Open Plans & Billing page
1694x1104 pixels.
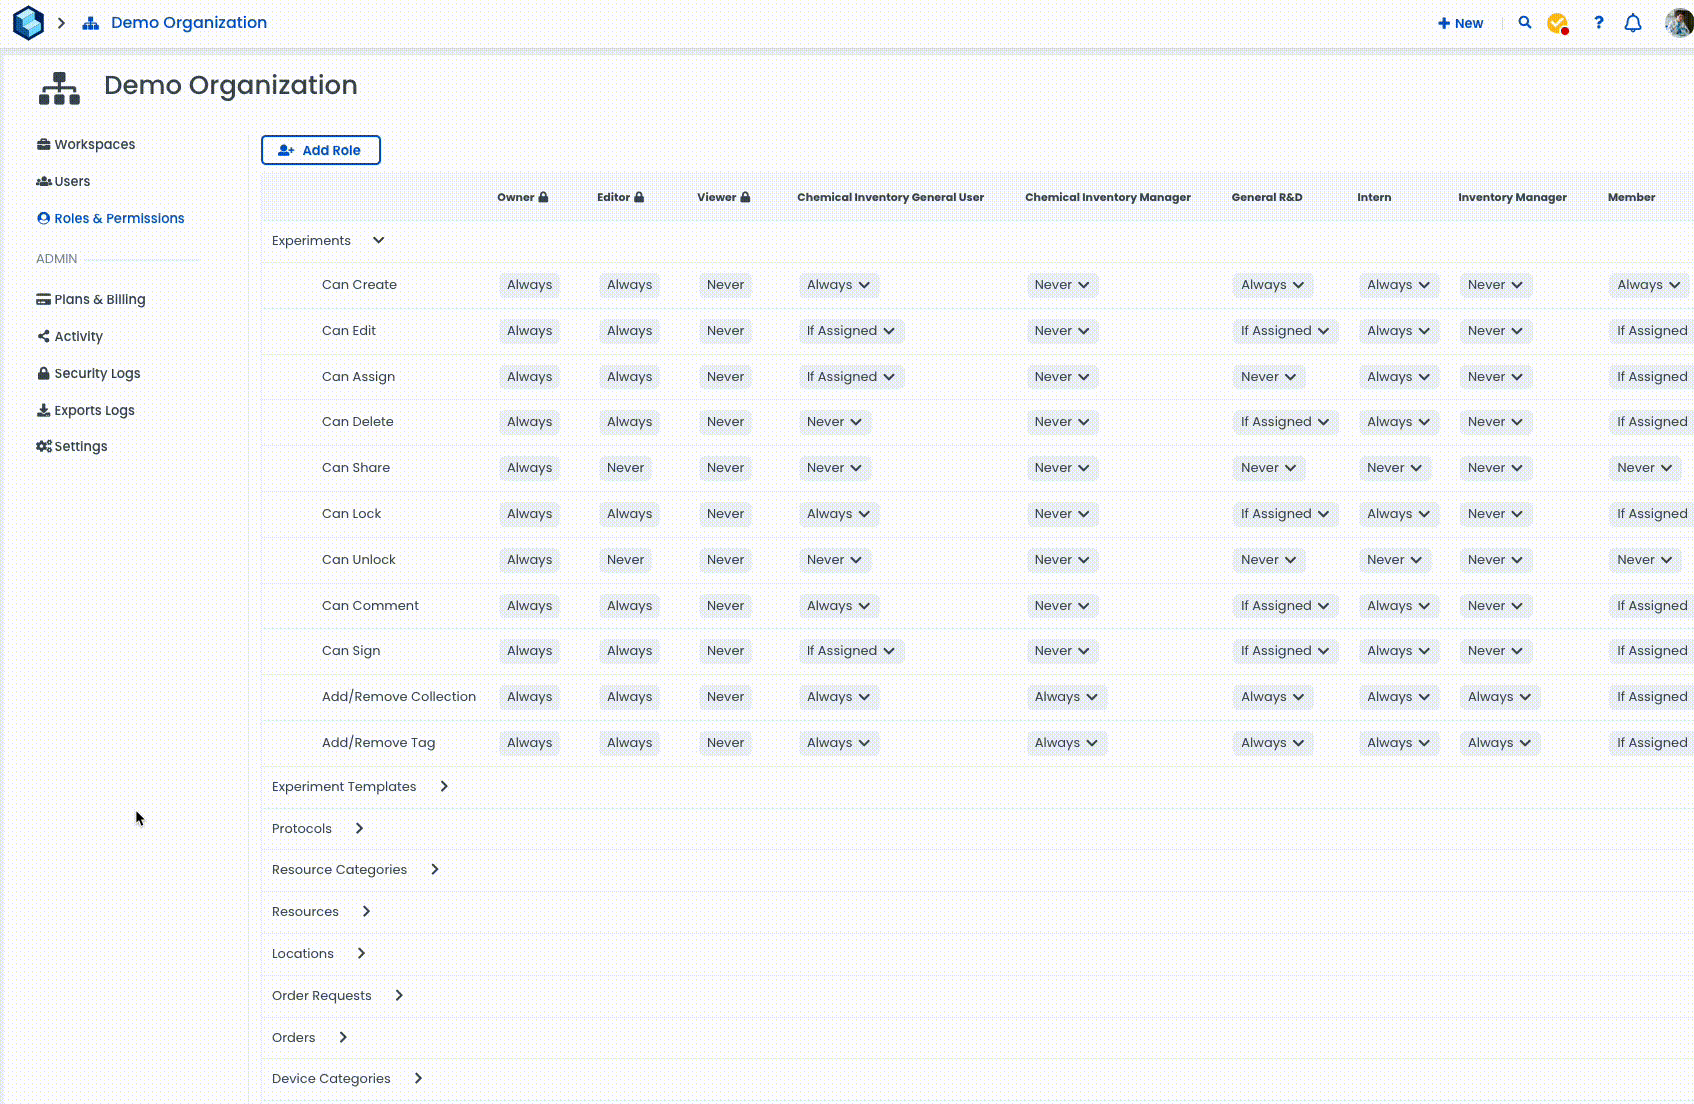click(x=91, y=299)
